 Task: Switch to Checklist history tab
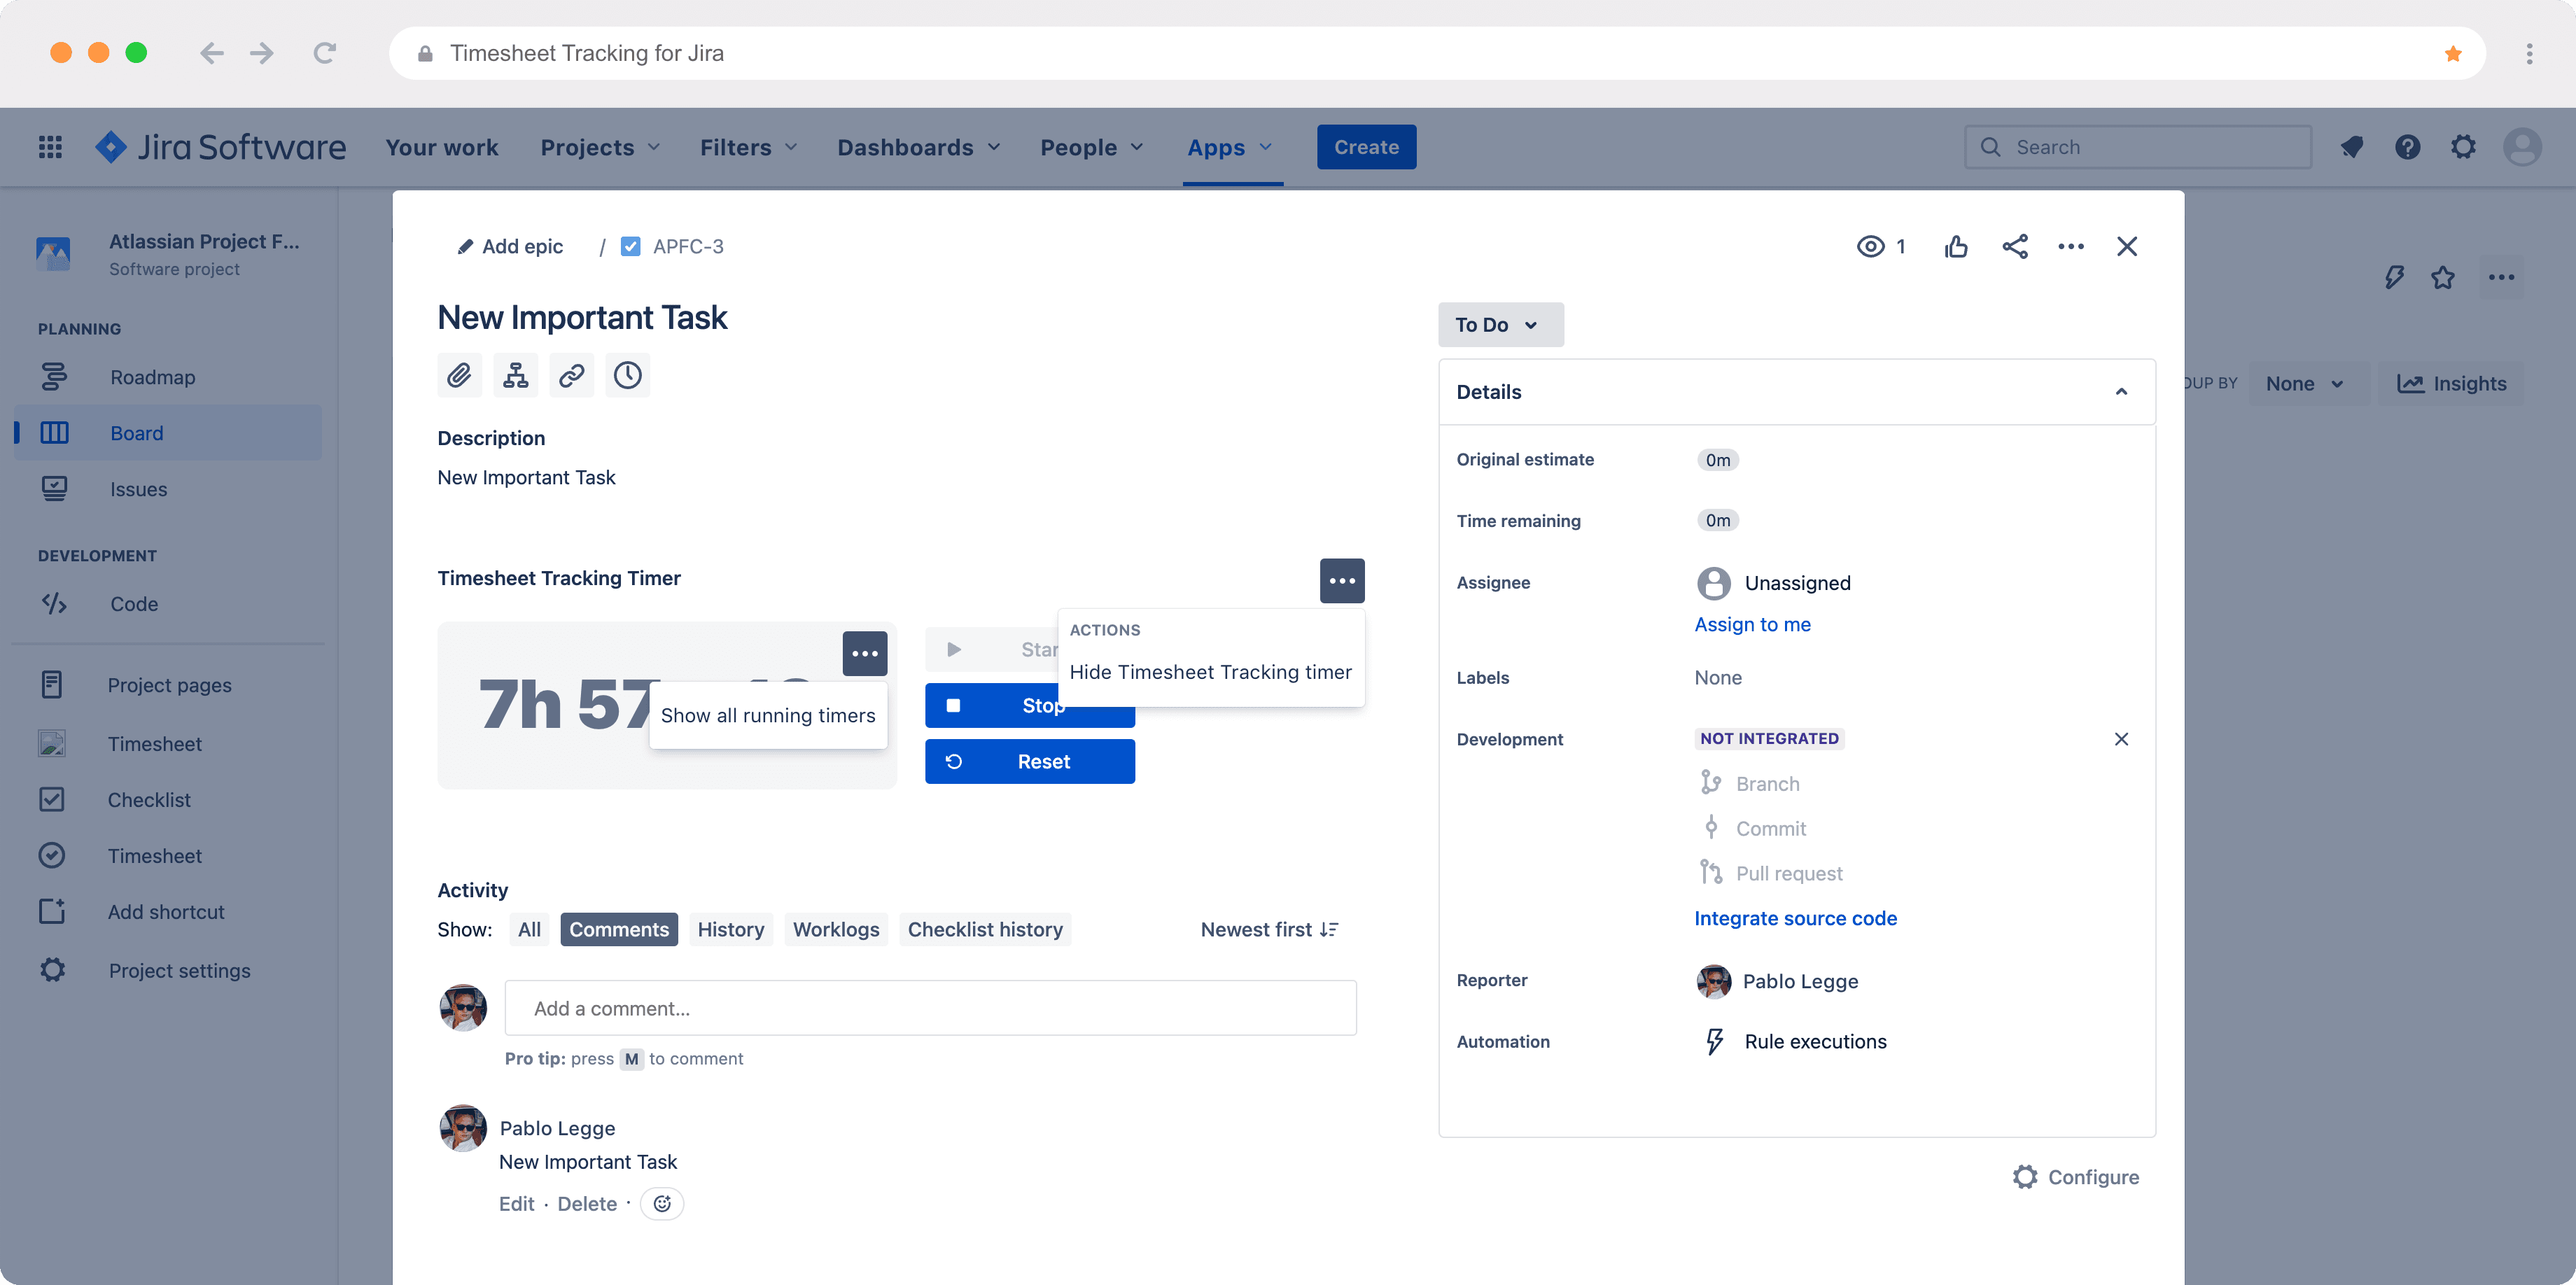(x=985, y=930)
